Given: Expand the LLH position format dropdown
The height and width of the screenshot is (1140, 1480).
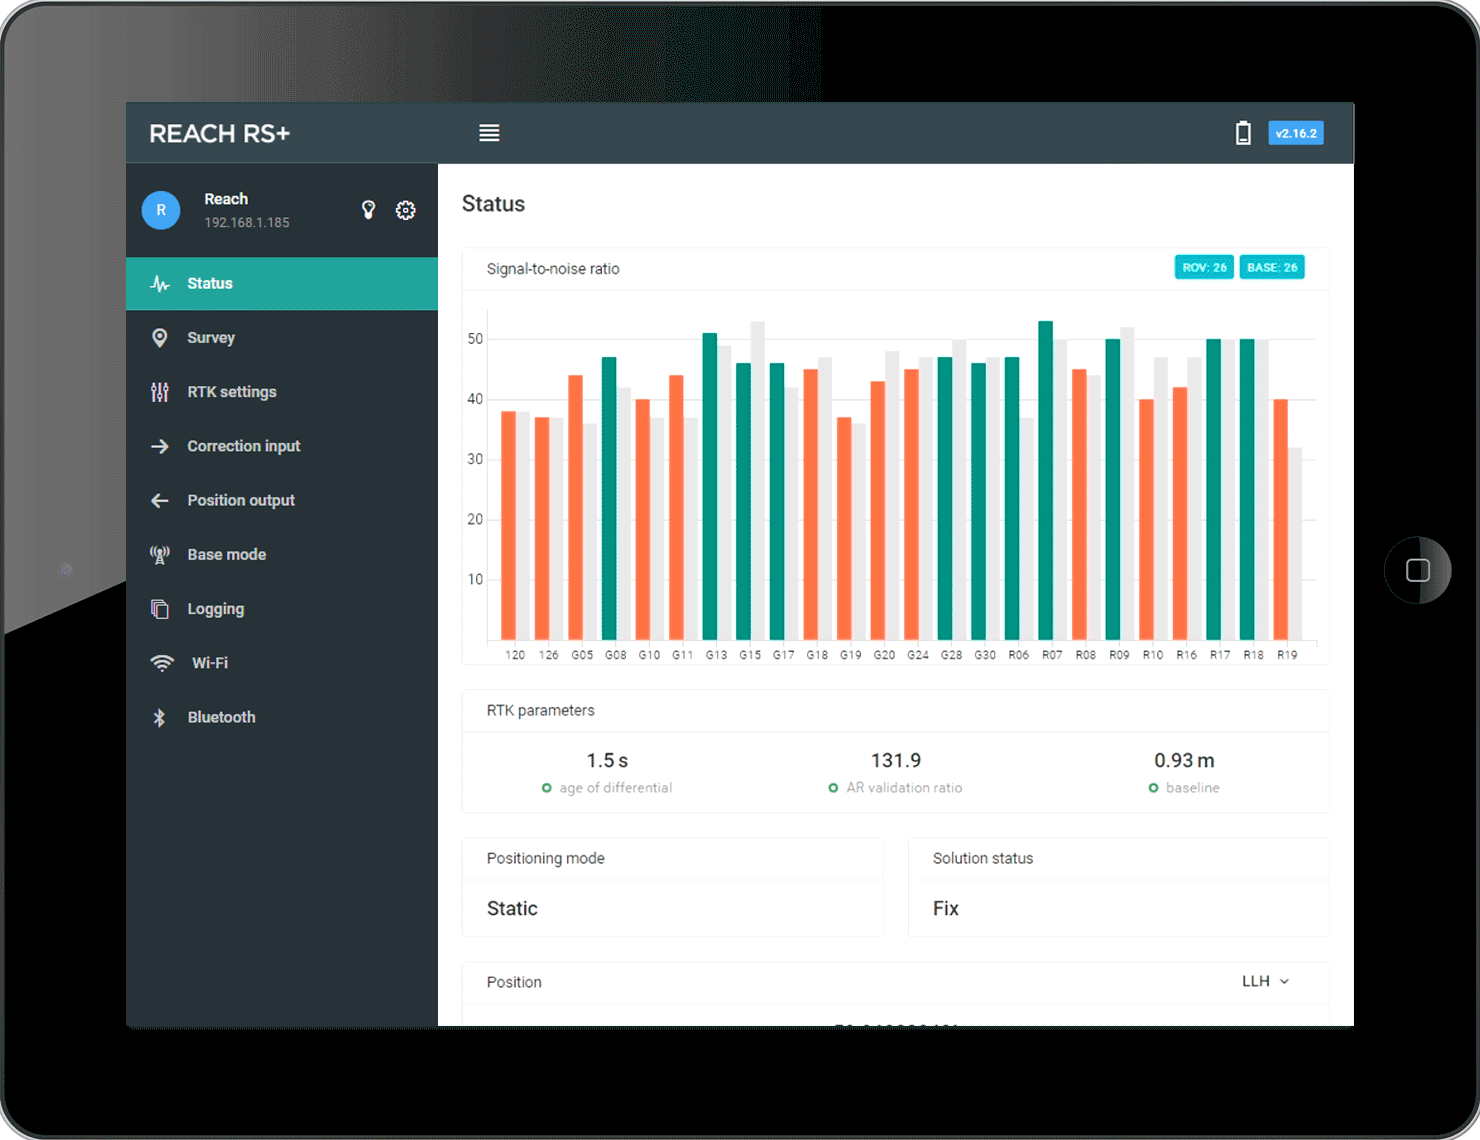Looking at the screenshot, I should [1265, 981].
